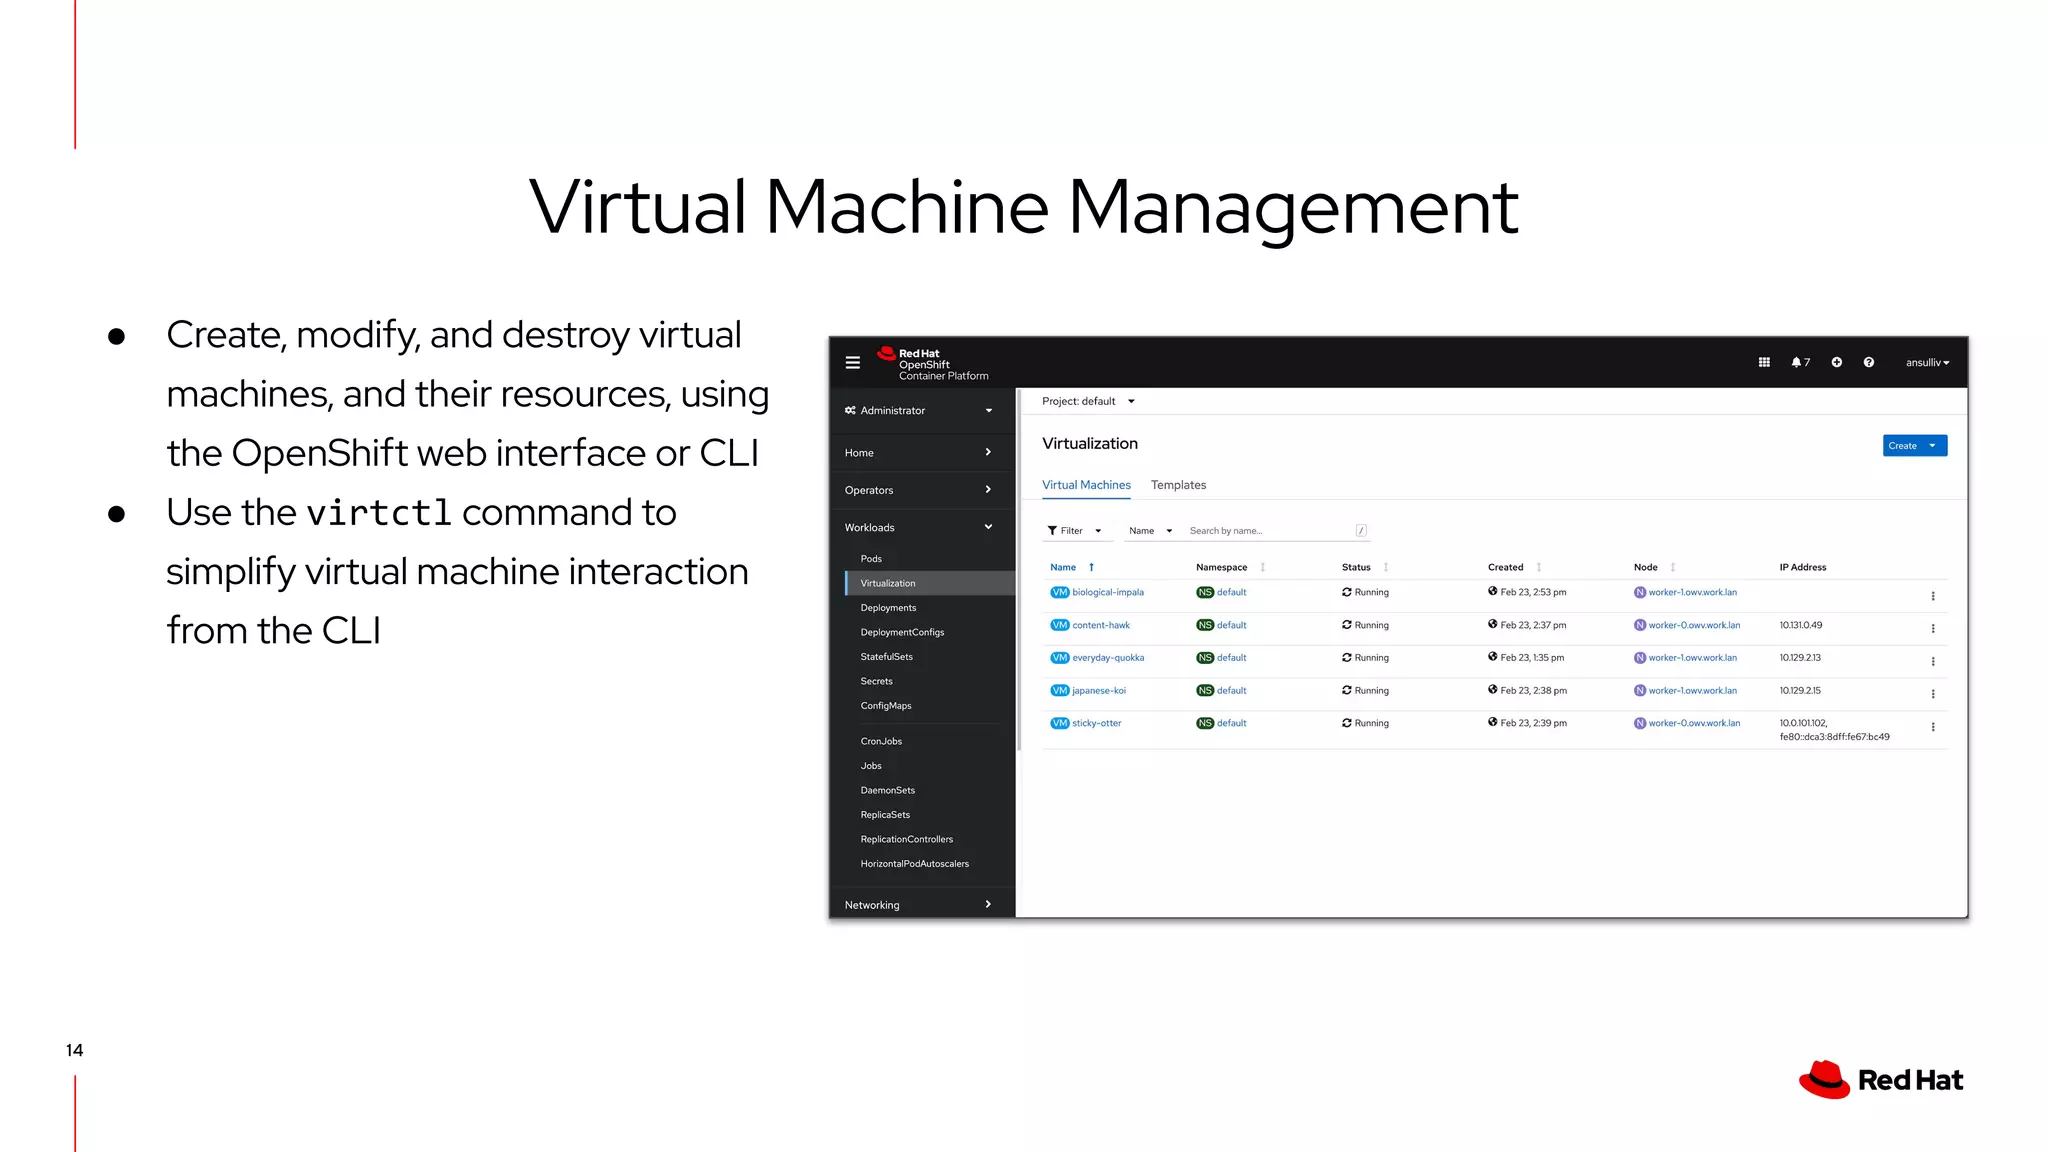Open the notifications bell with 7 alerts

1800,363
